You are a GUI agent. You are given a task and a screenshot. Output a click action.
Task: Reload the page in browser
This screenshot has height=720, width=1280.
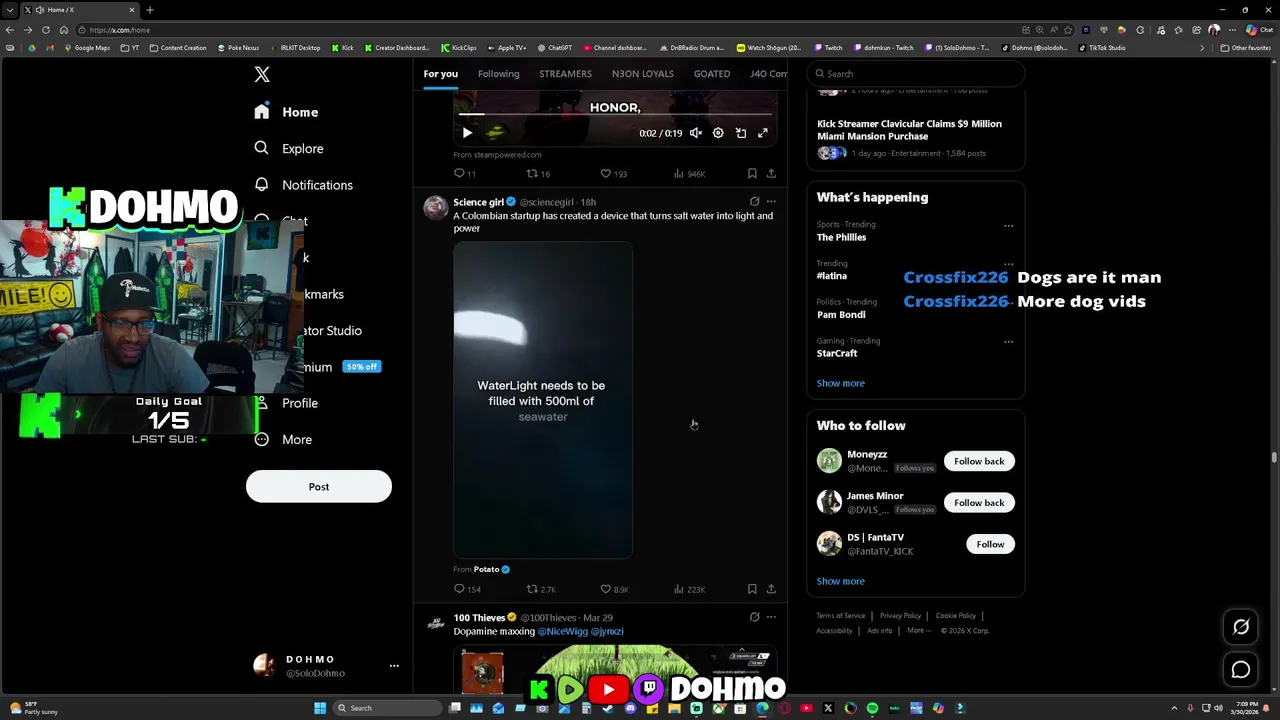[45, 30]
